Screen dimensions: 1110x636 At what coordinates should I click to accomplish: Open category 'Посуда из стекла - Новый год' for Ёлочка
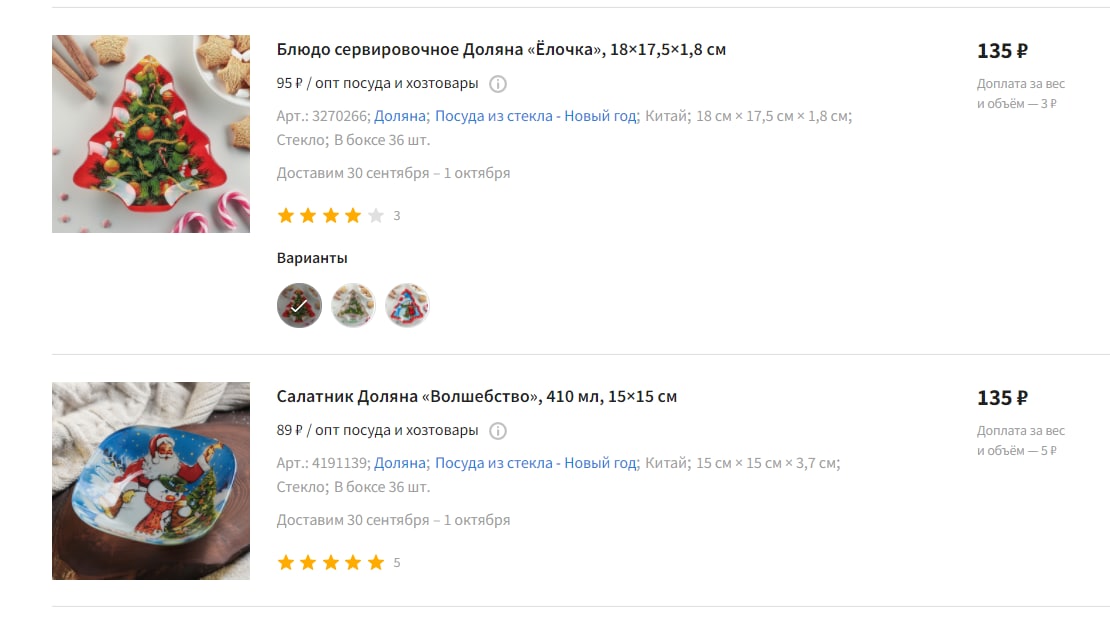click(536, 116)
